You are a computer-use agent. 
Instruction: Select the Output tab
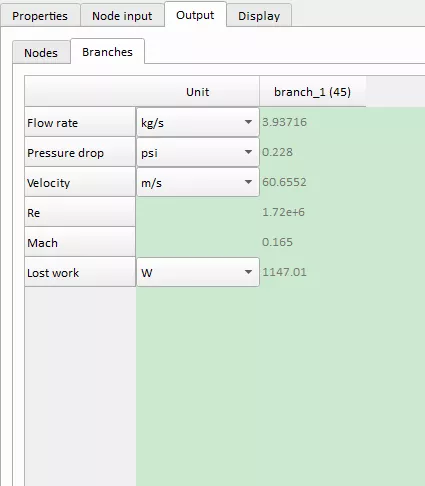195,14
